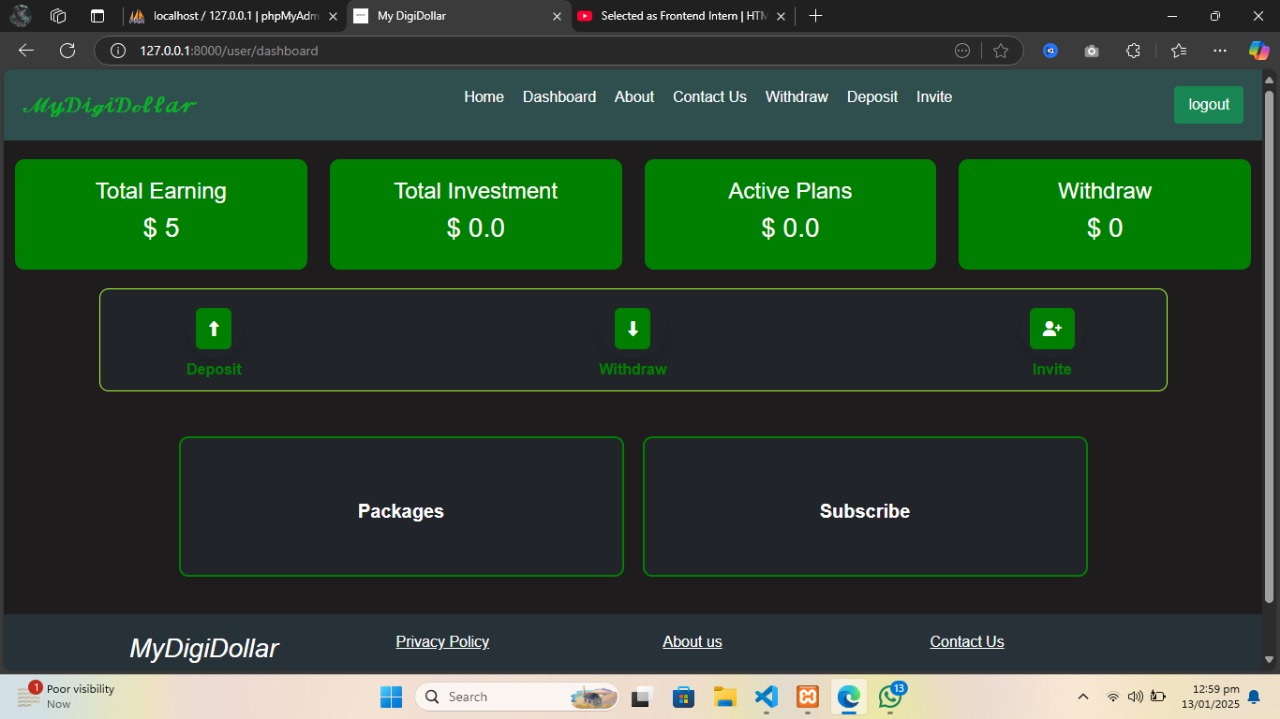The height and width of the screenshot is (719, 1280).
Task: Open Dashboard in navigation bar
Action: pyautogui.click(x=559, y=97)
